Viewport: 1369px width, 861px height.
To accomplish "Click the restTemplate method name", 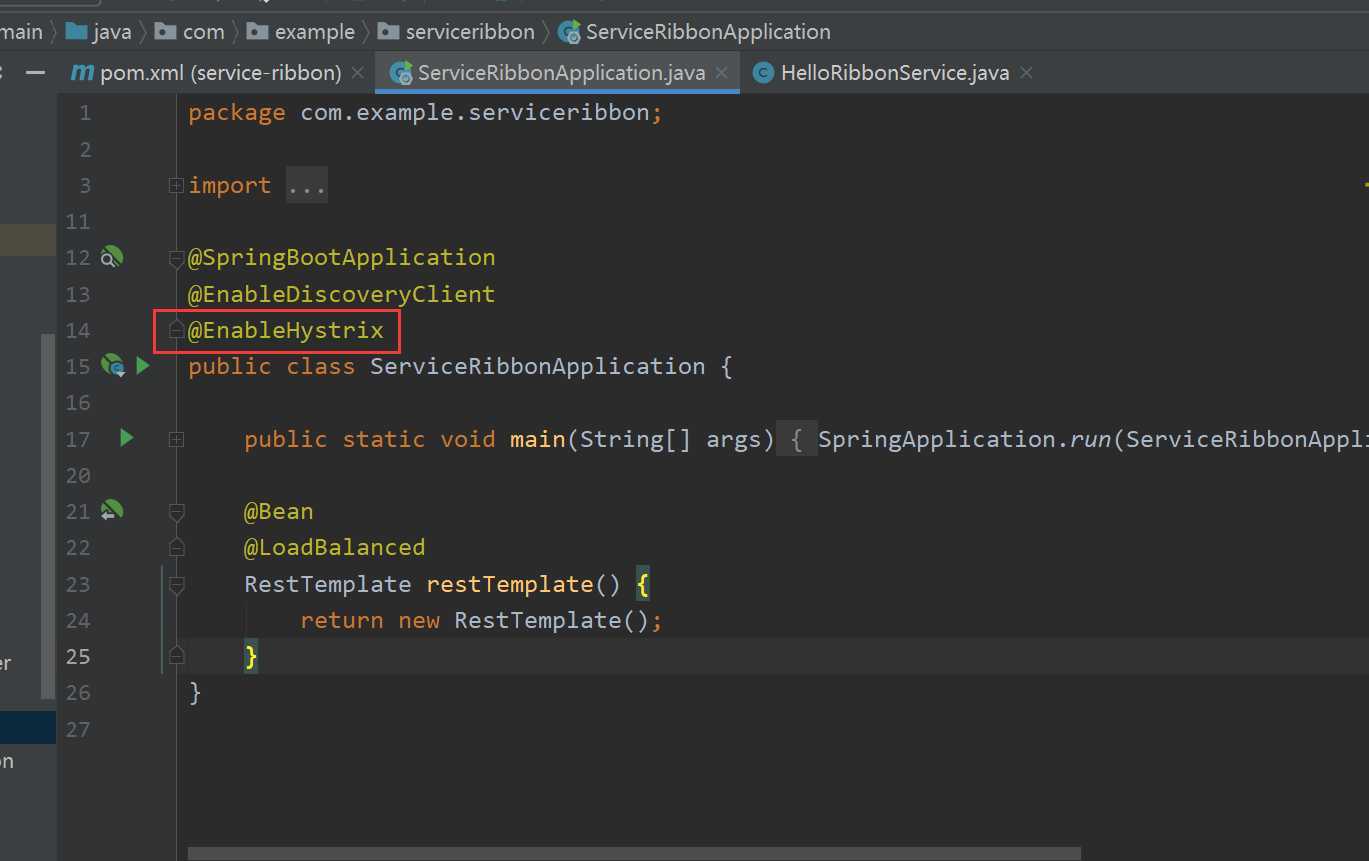I will (510, 584).
